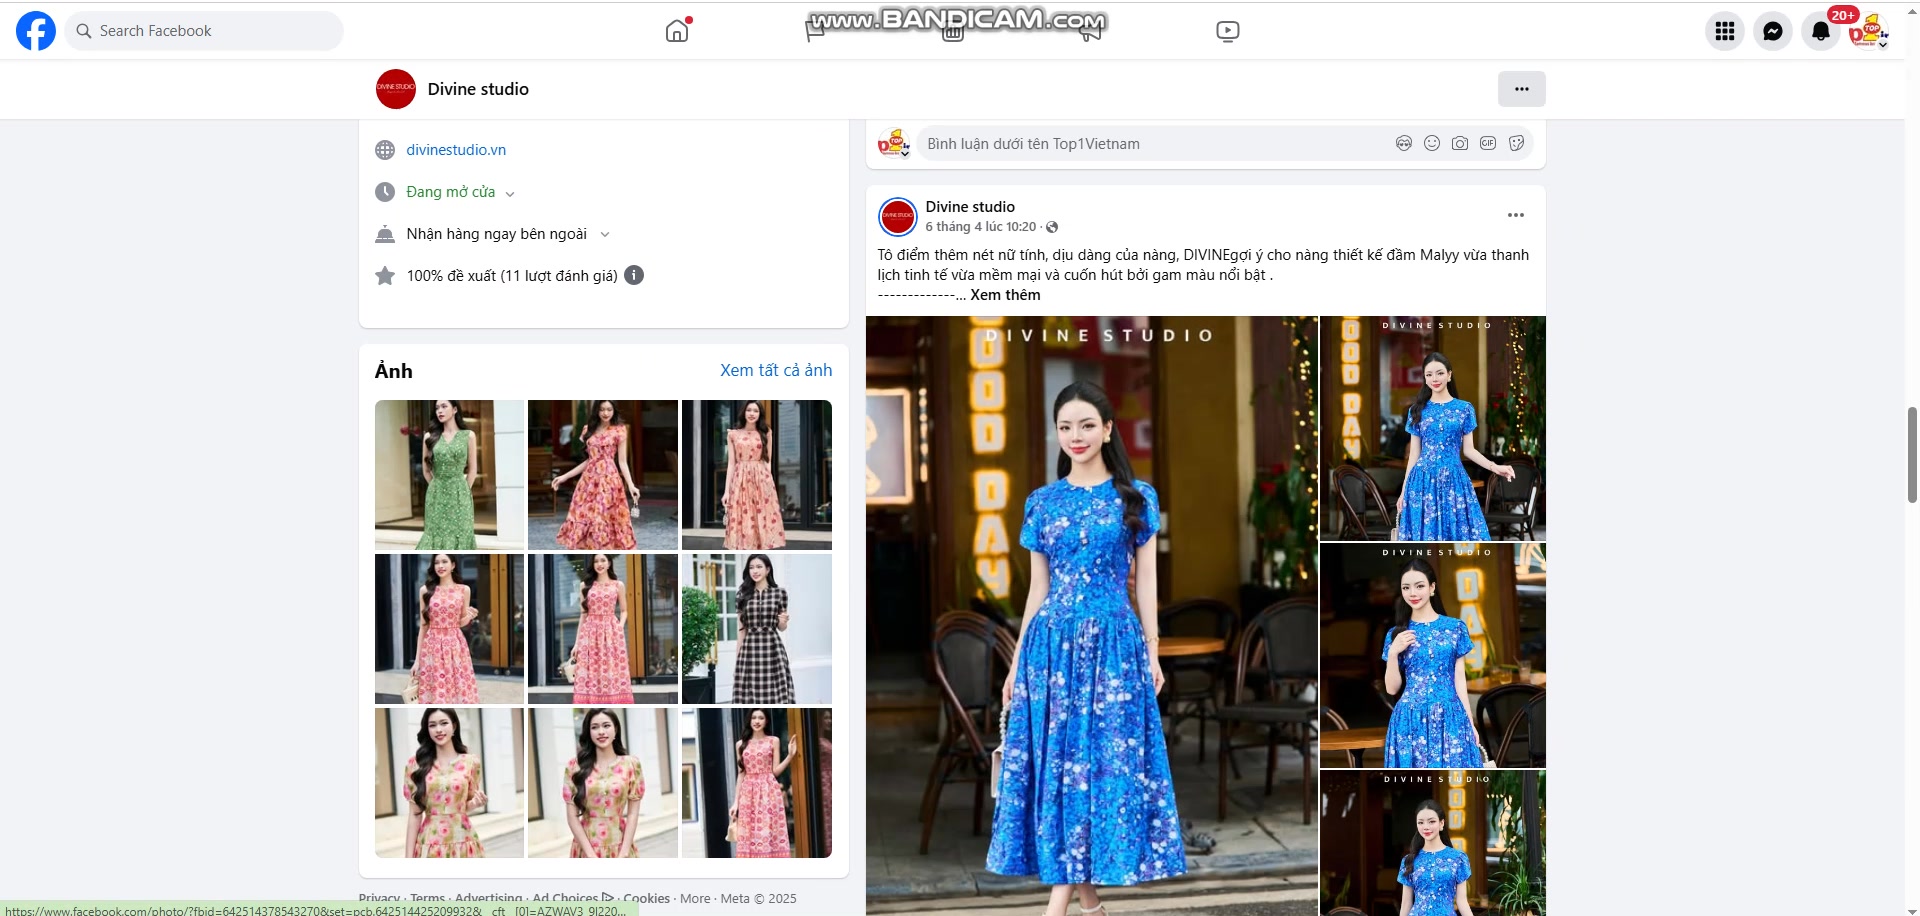This screenshot has width=1920, height=916.
Task: Click the avatar comment-as icon
Action: [1404, 143]
